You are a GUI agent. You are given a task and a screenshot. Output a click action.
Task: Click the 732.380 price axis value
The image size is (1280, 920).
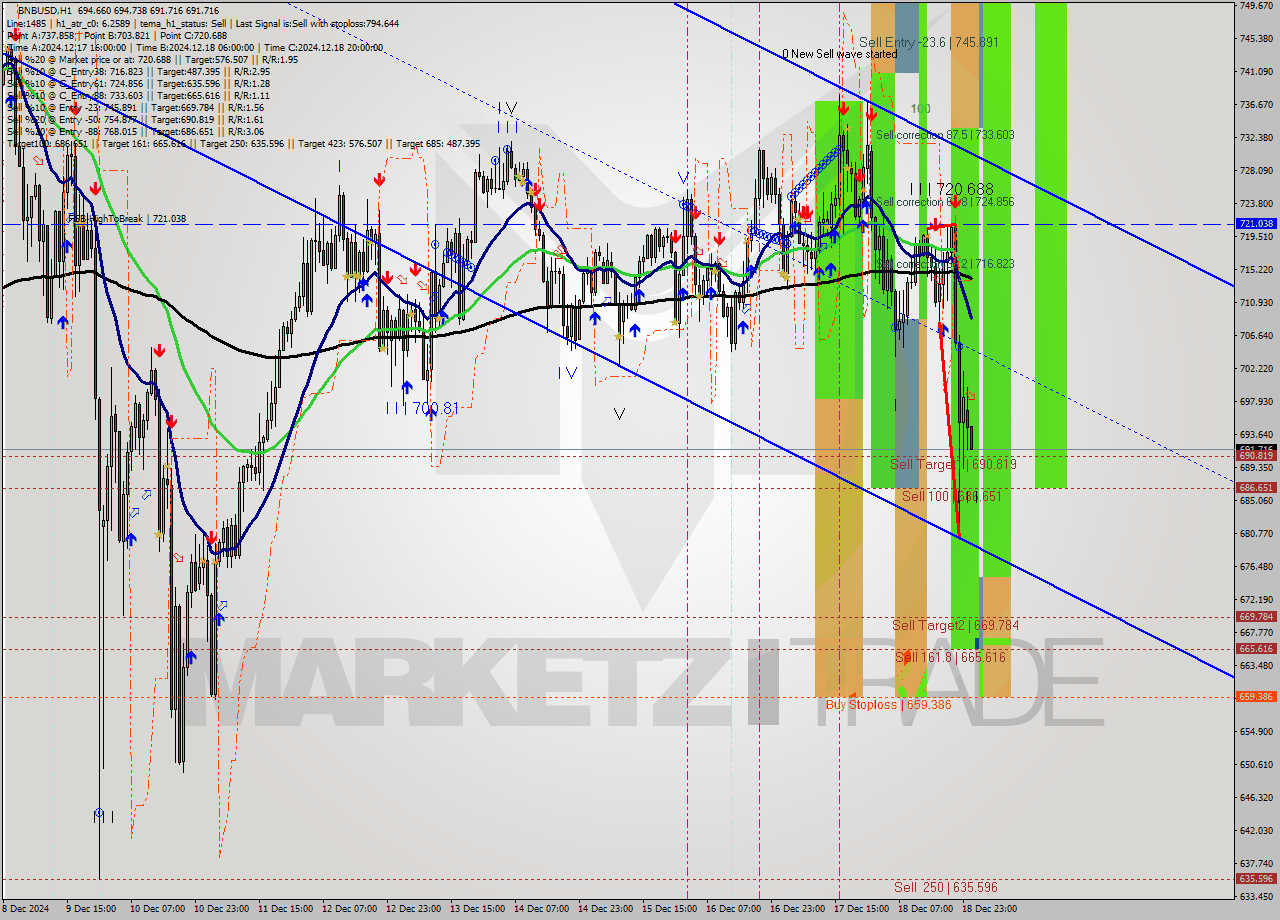pyautogui.click(x=1256, y=138)
